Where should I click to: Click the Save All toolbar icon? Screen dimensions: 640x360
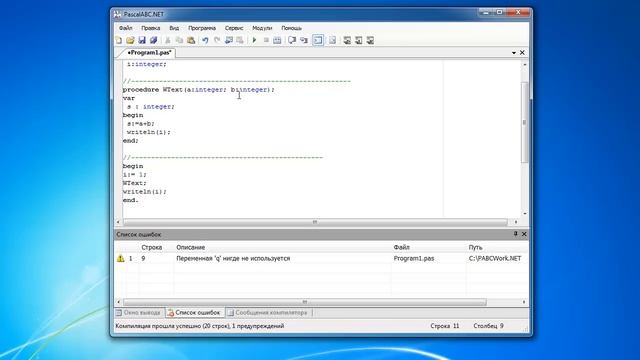click(153, 40)
